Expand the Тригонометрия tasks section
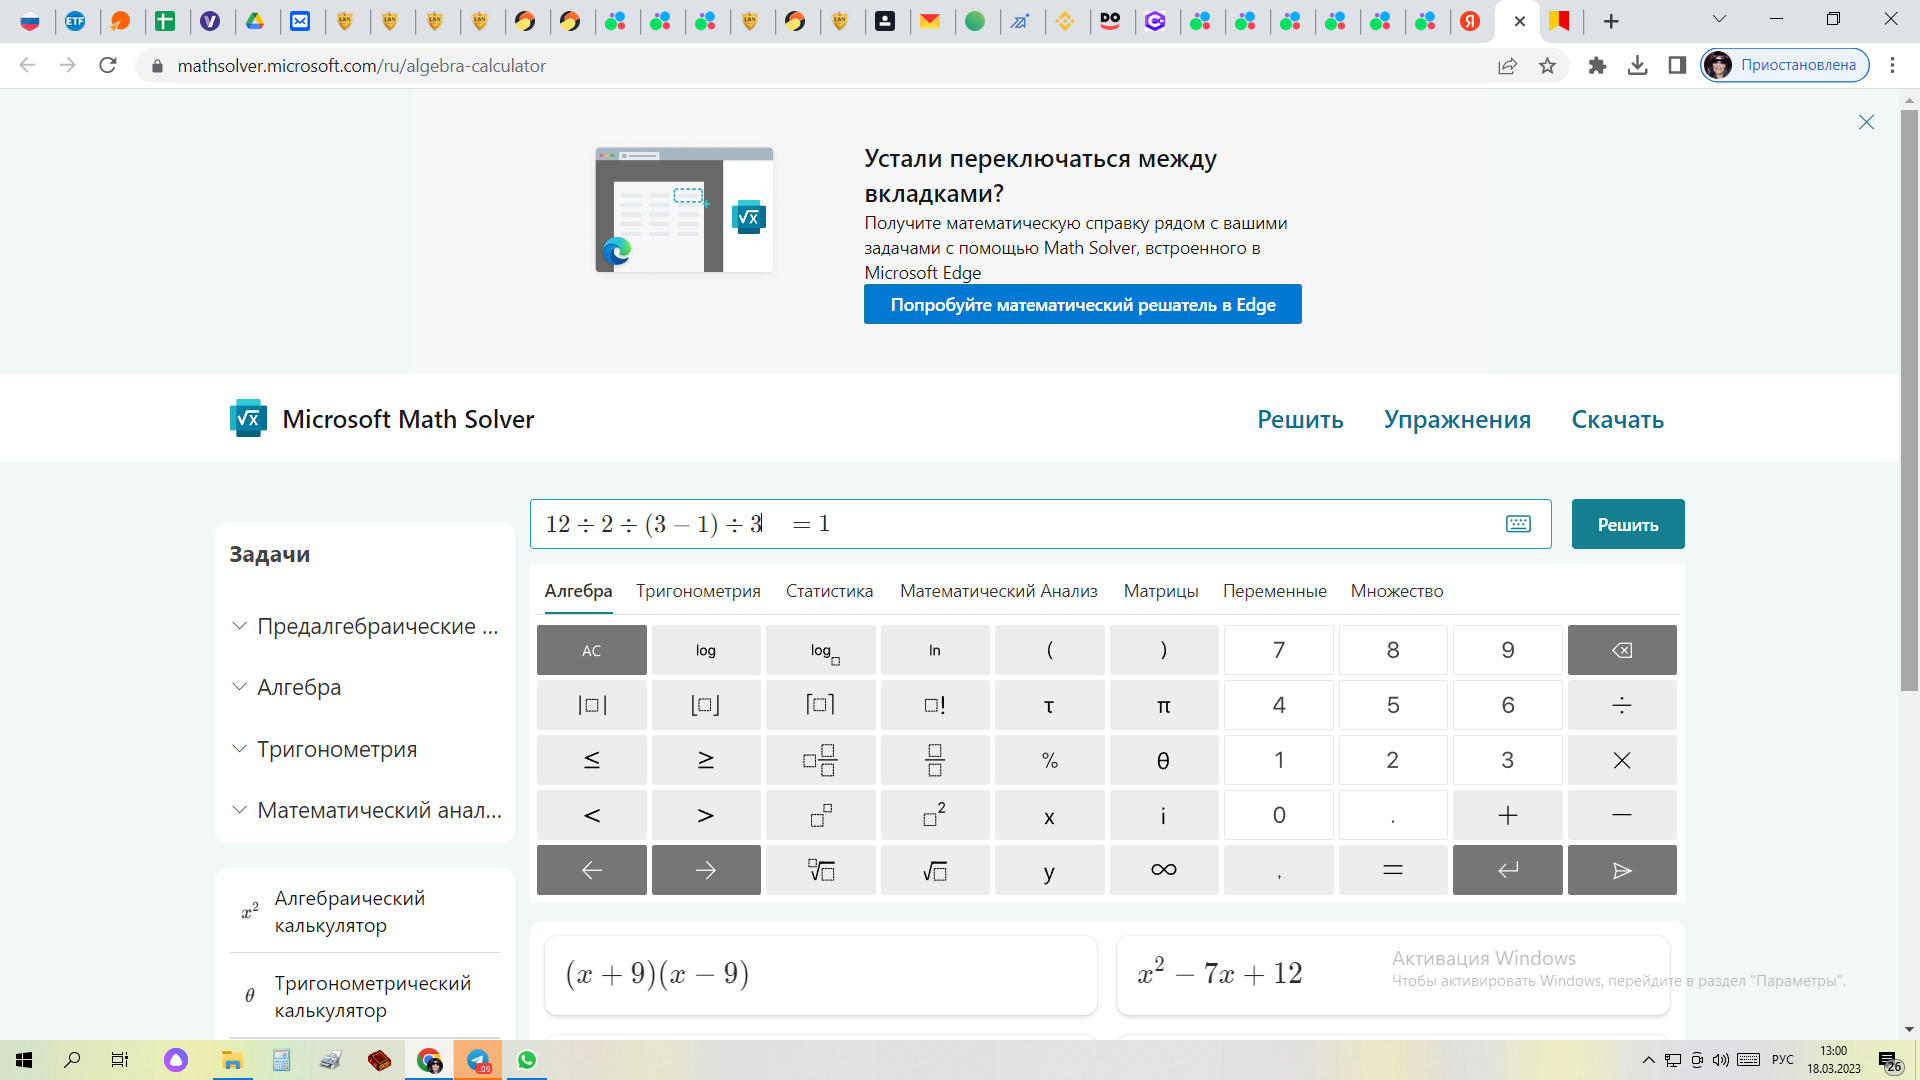 tap(336, 749)
